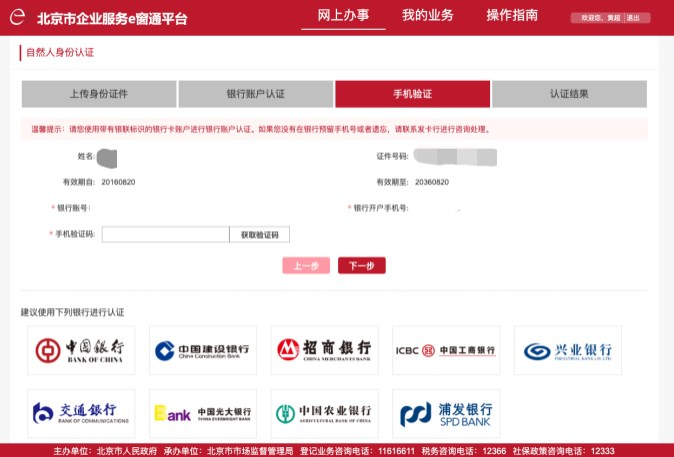This screenshot has width=674, height=457.
Task: Go to 我的业务 in top navigation
Action: pyautogui.click(x=427, y=15)
